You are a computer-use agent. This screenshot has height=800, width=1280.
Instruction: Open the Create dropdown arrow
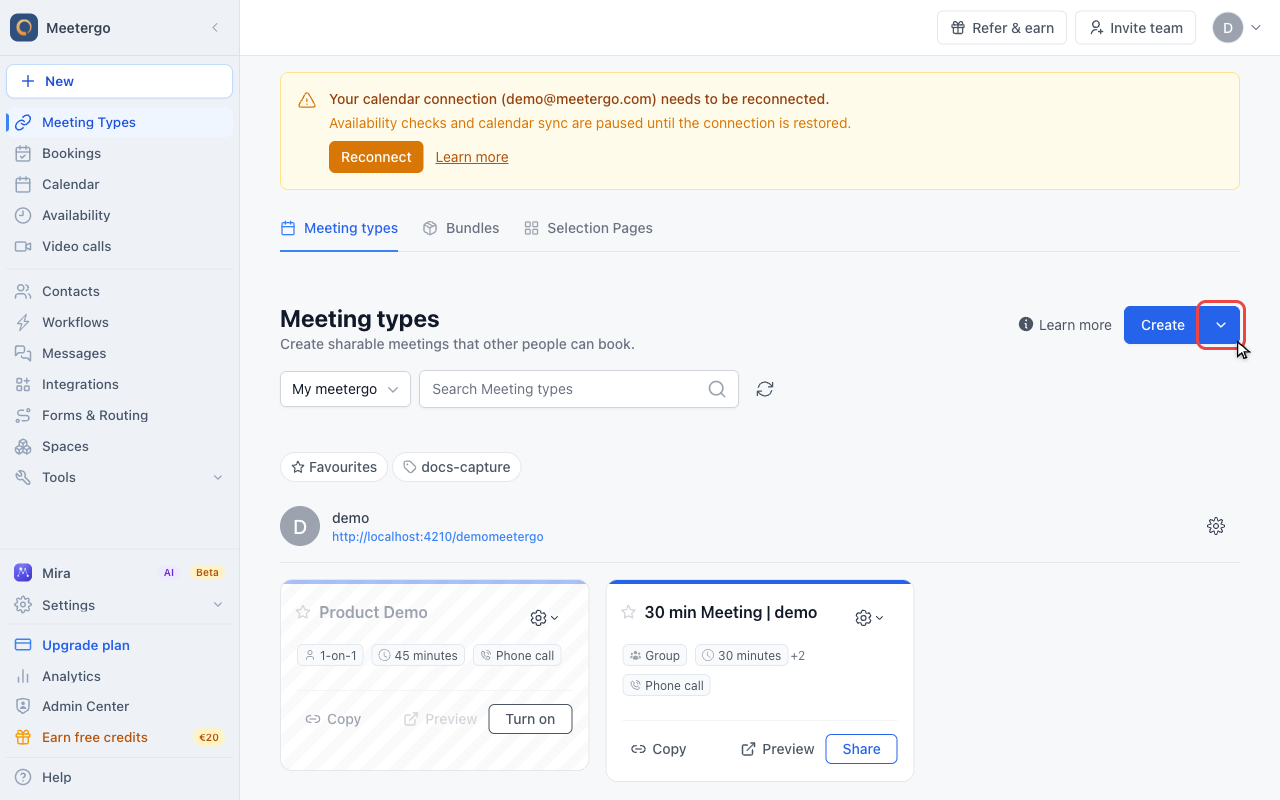[x=1221, y=325]
